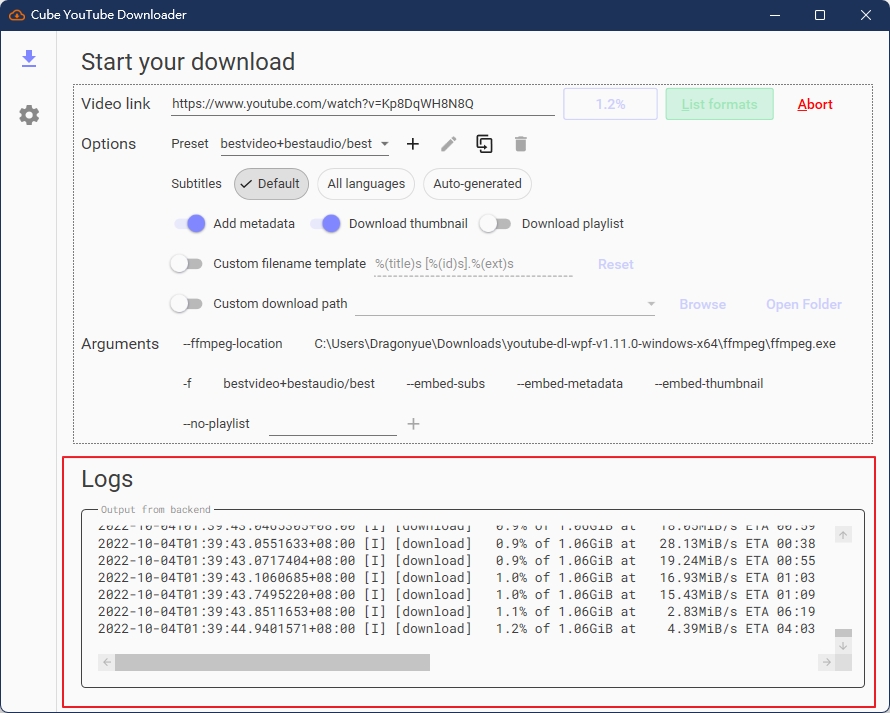Viewport: 890px width, 713px height.
Task: Click log line showing 15.43MiB/s
Action: coord(456,595)
